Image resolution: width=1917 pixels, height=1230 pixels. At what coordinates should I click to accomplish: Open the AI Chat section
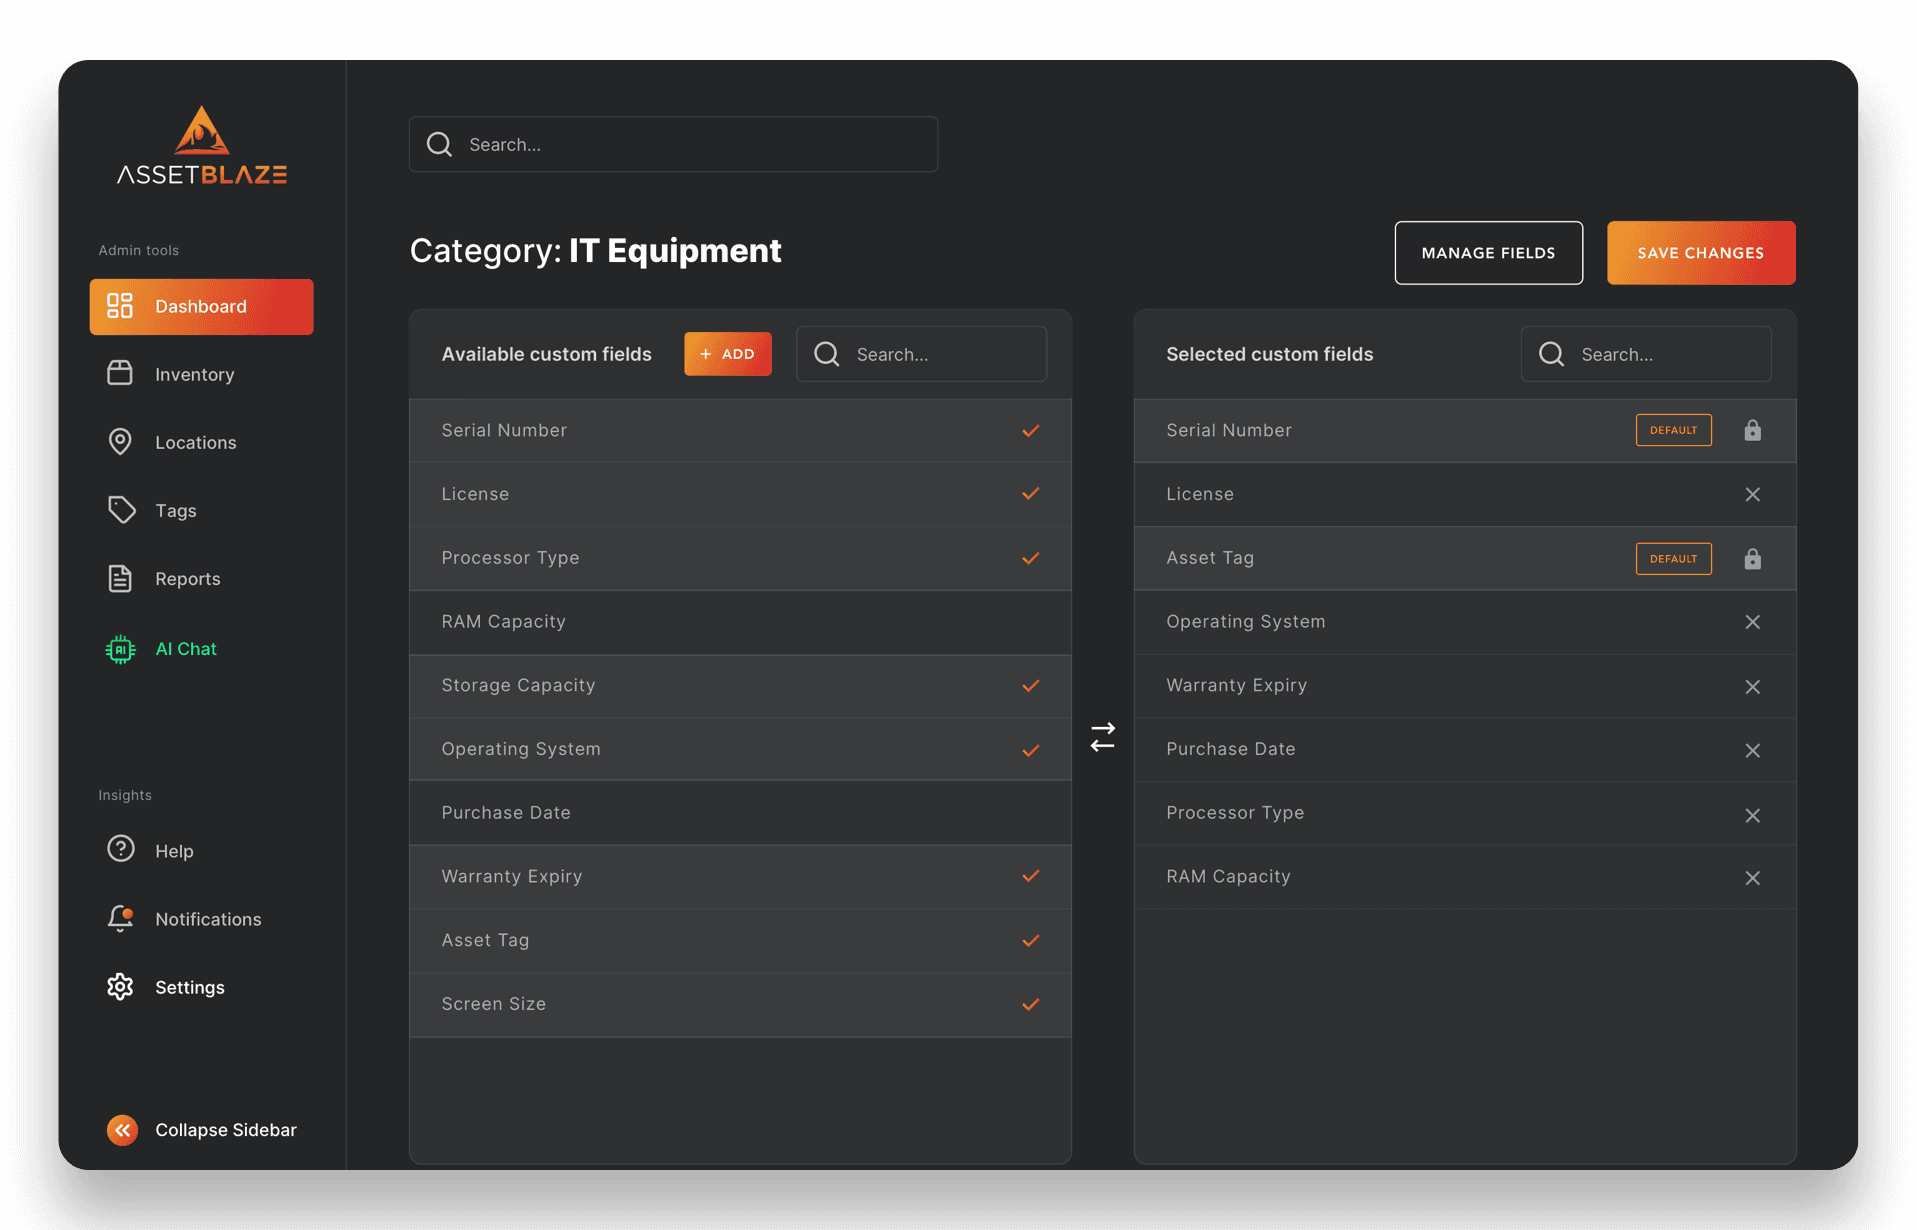[x=201, y=649]
